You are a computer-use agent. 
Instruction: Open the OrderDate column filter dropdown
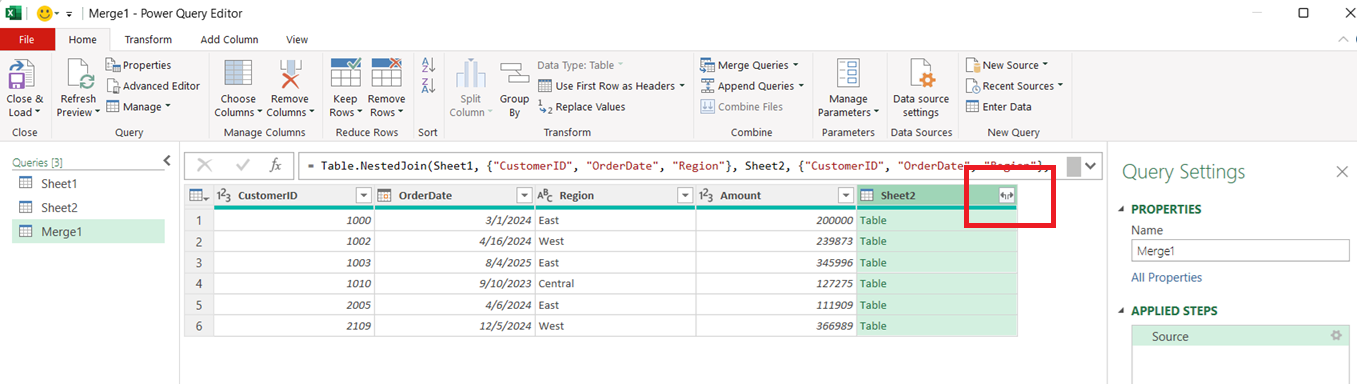(x=524, y=196)
